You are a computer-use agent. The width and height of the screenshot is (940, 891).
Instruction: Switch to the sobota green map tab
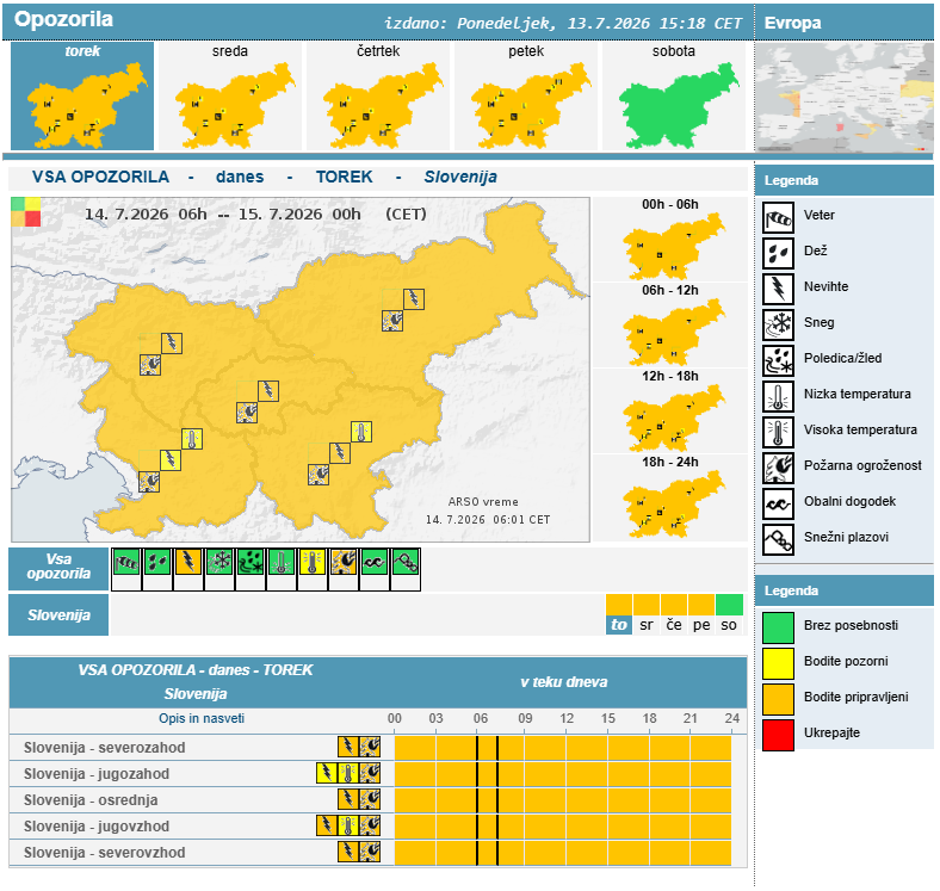[674, 96]
